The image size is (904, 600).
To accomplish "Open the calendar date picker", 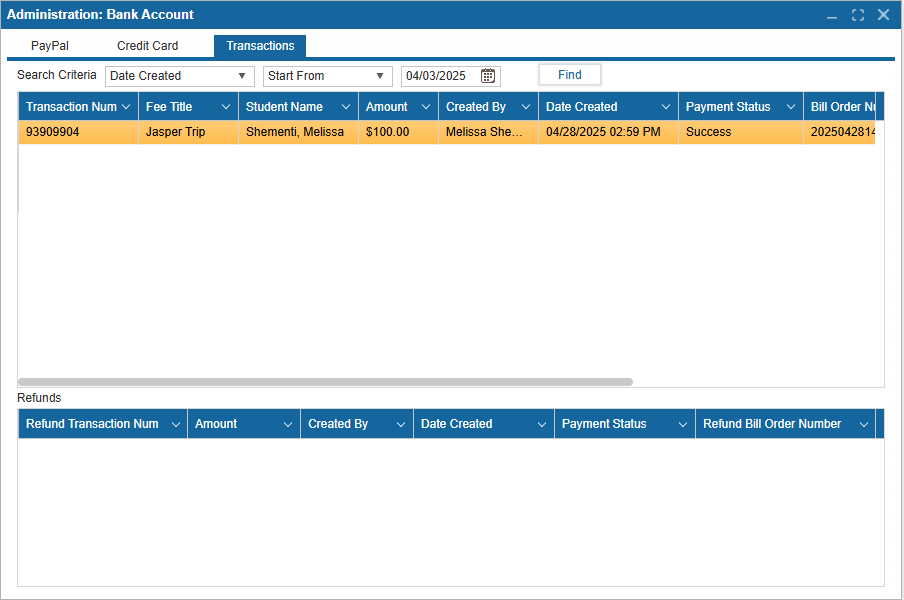I will [487, 75].
